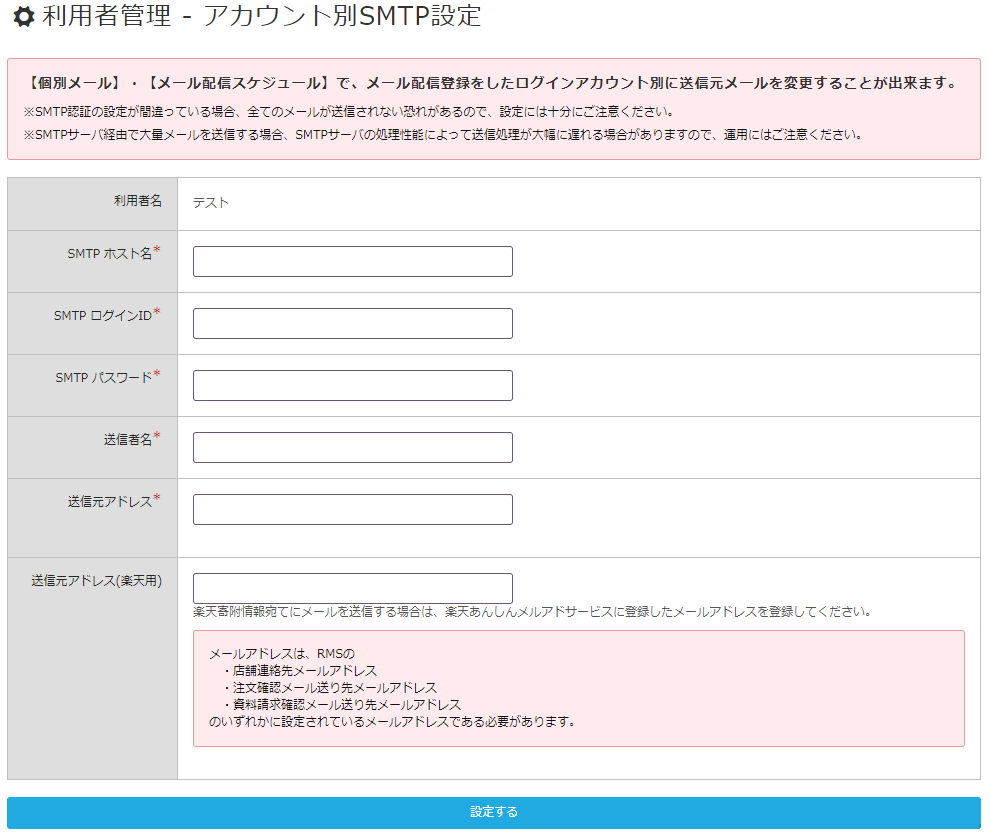
Task: Click the SMTP ホスト名 field label
Action: [109, 254]
